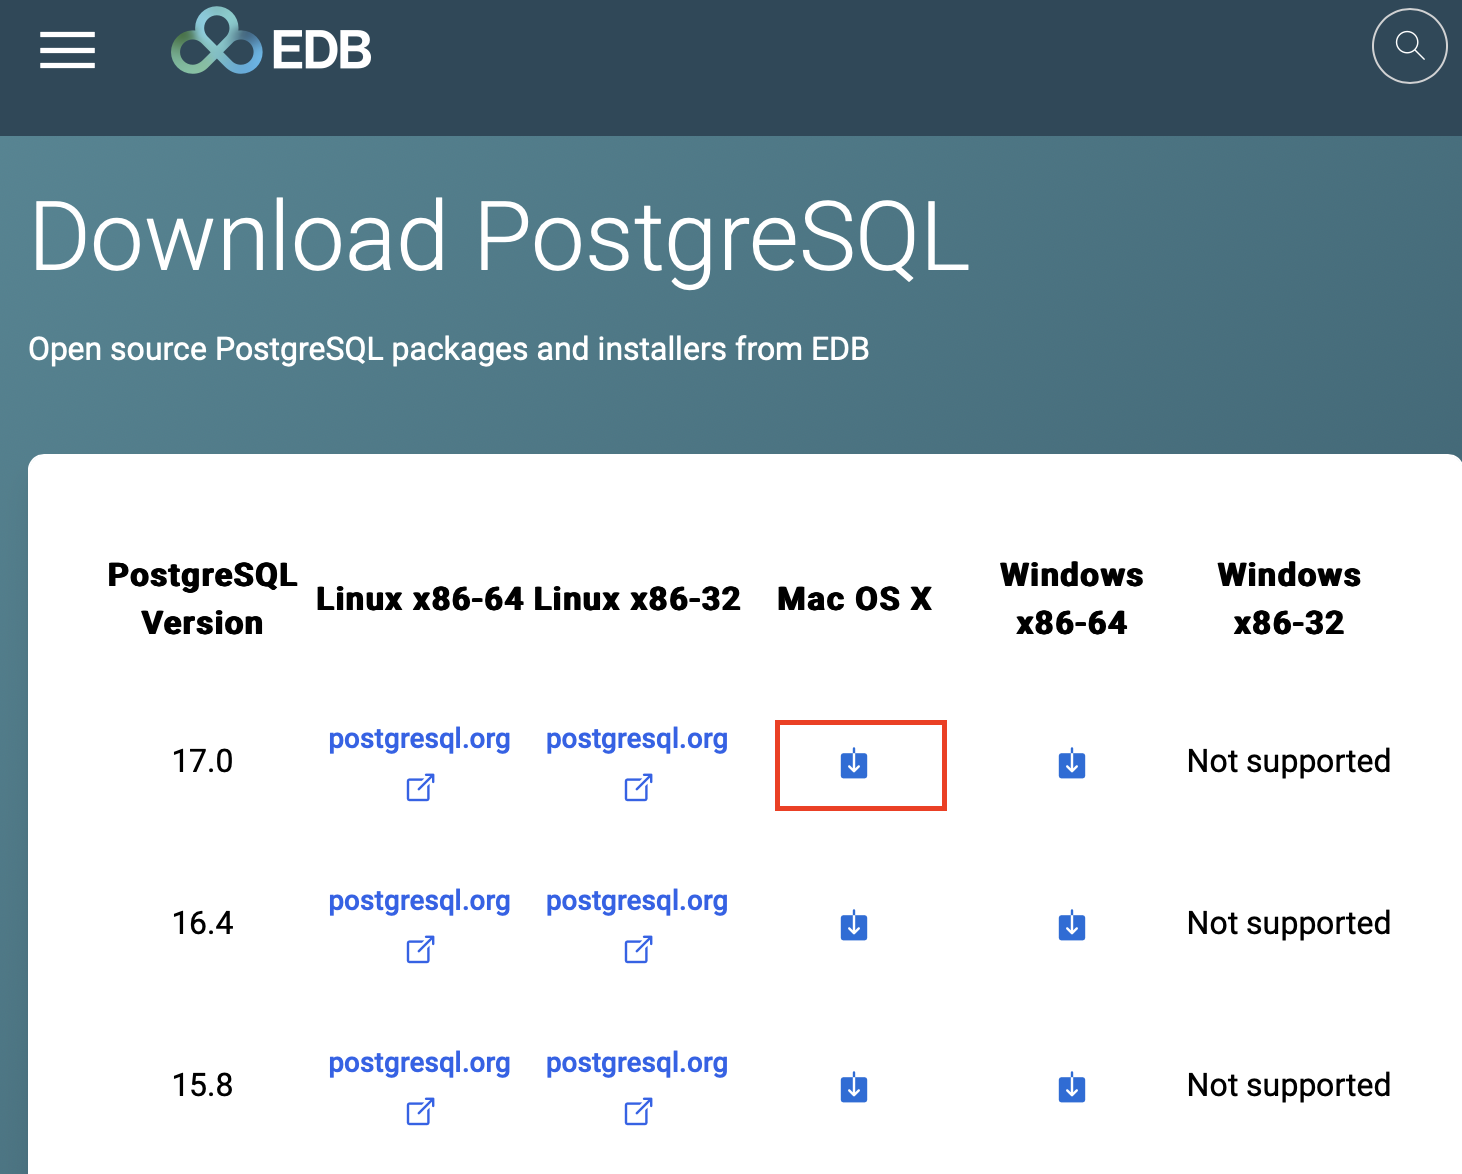
Task: Download PostgreSQL 15.8 for Mac OS X
Action: 854,1087
